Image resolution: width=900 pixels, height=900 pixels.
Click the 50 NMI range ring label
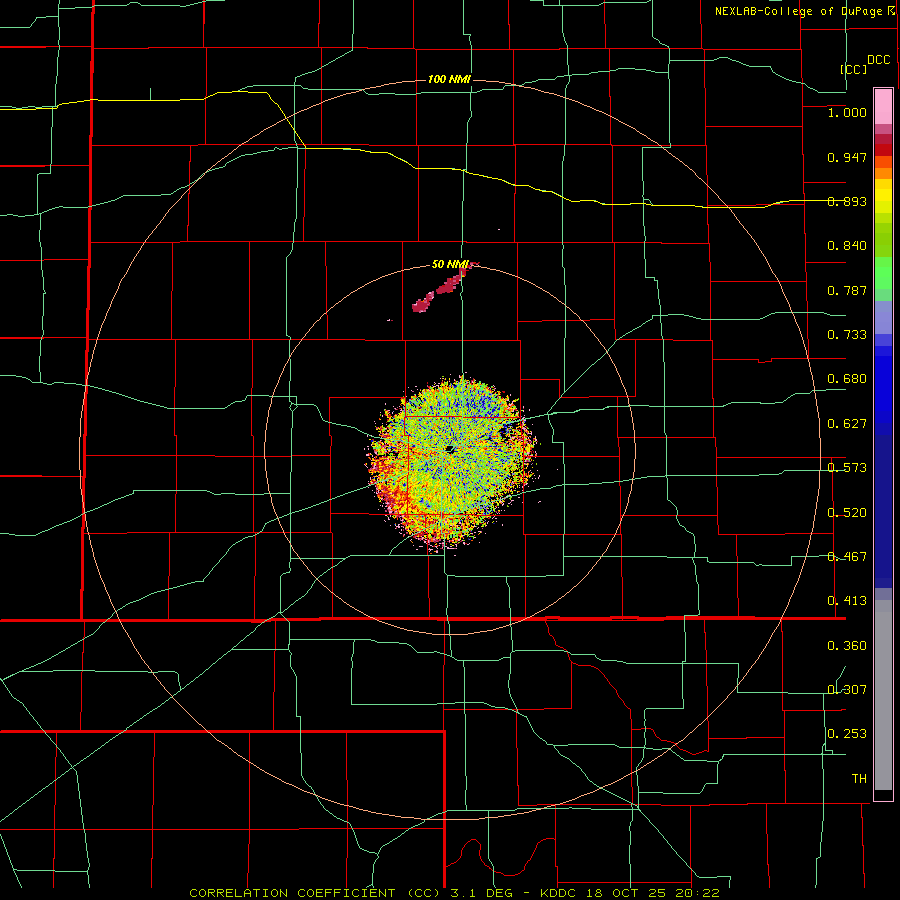click(x=451, y=264)
